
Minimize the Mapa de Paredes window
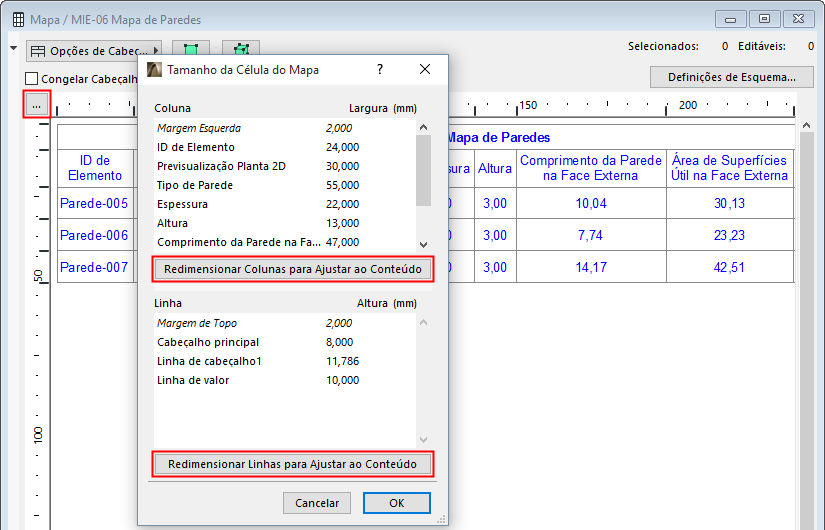(x=731, y=19)
